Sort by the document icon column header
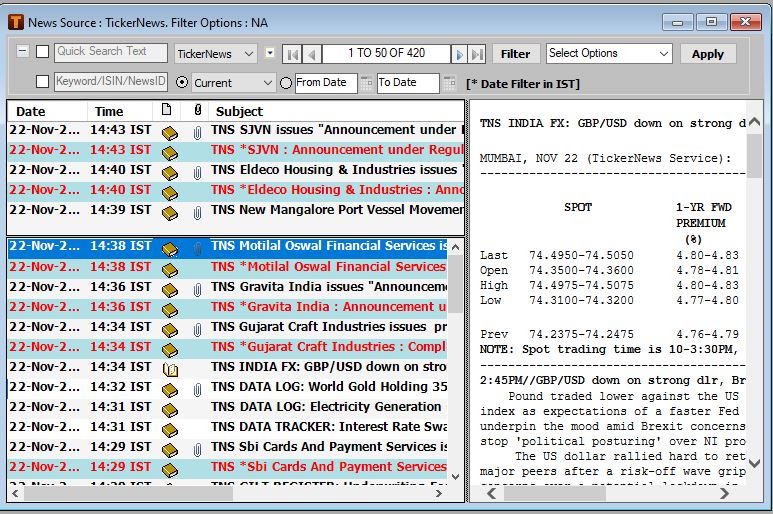 click(167, 109)
